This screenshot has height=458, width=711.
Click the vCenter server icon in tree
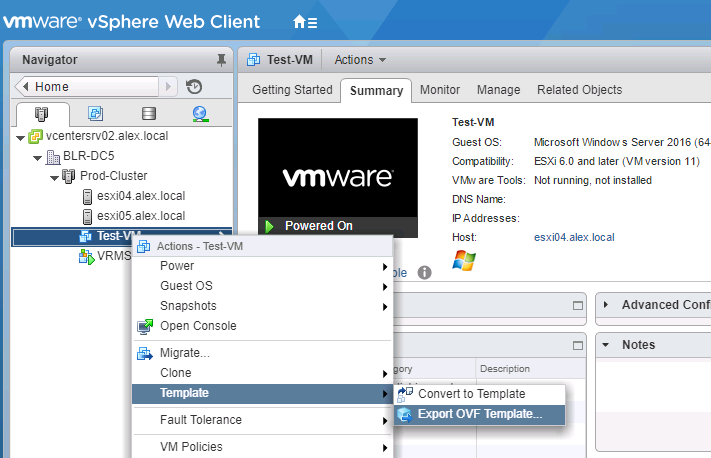[x=35, y=136]
